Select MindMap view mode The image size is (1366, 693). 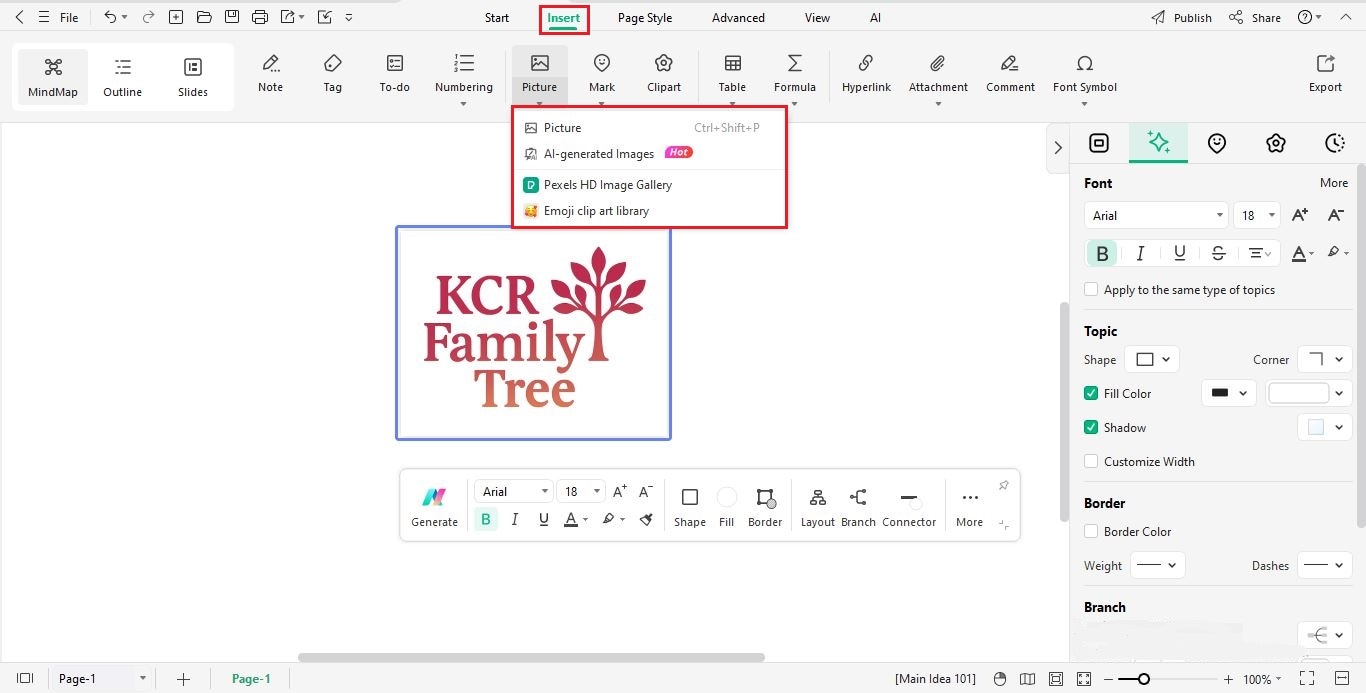tap(53, 78)
